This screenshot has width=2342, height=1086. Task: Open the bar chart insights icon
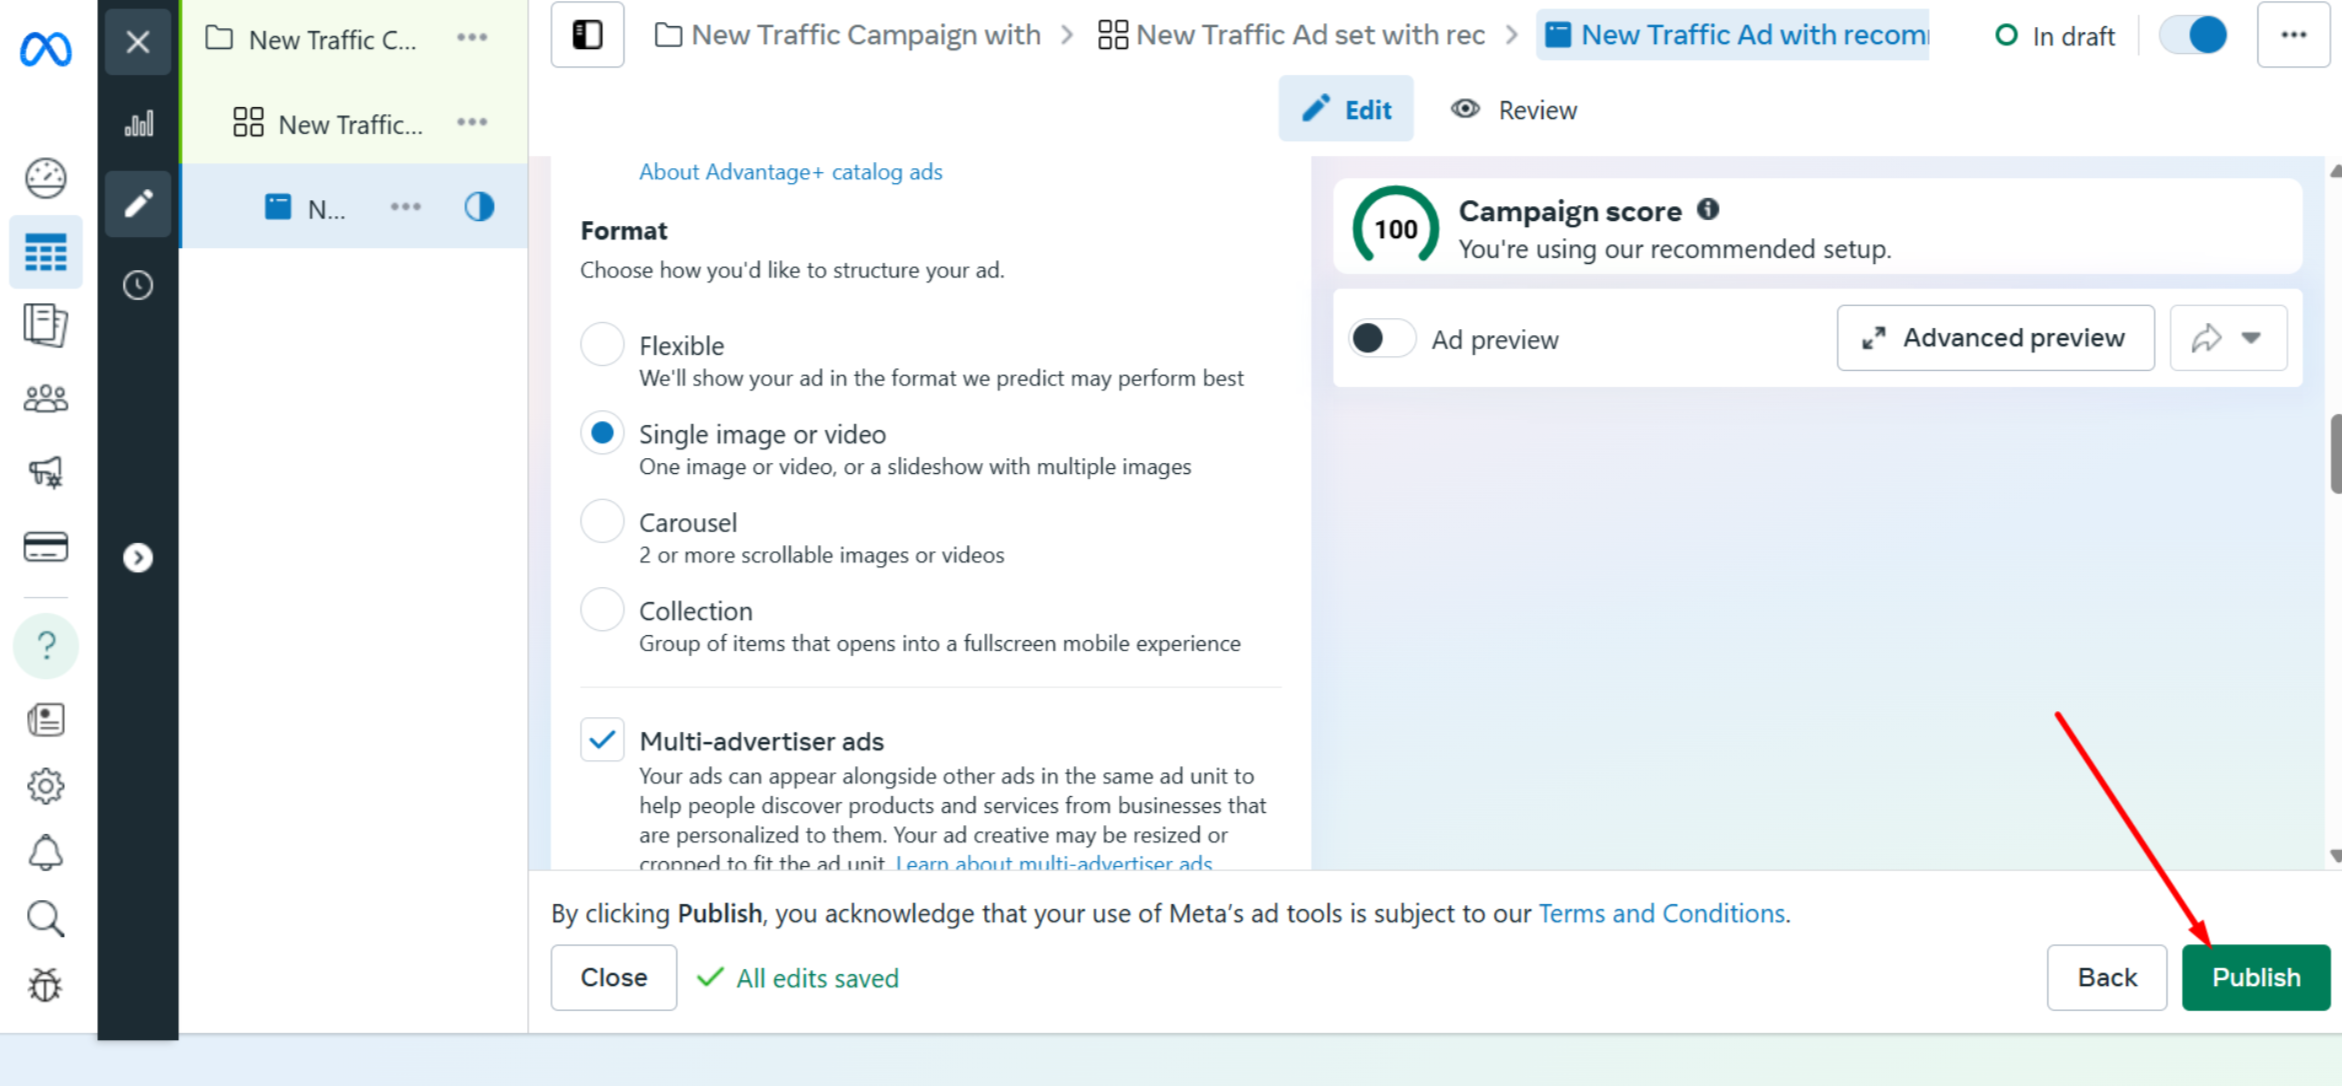tap(138, 124)
